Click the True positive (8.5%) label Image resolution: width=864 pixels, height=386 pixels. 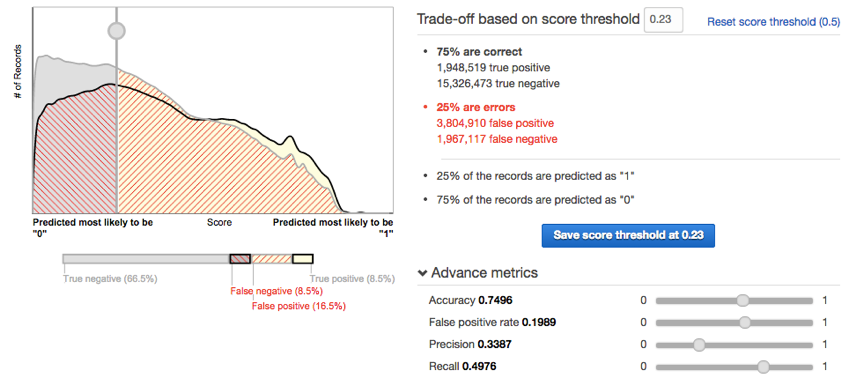352,279
